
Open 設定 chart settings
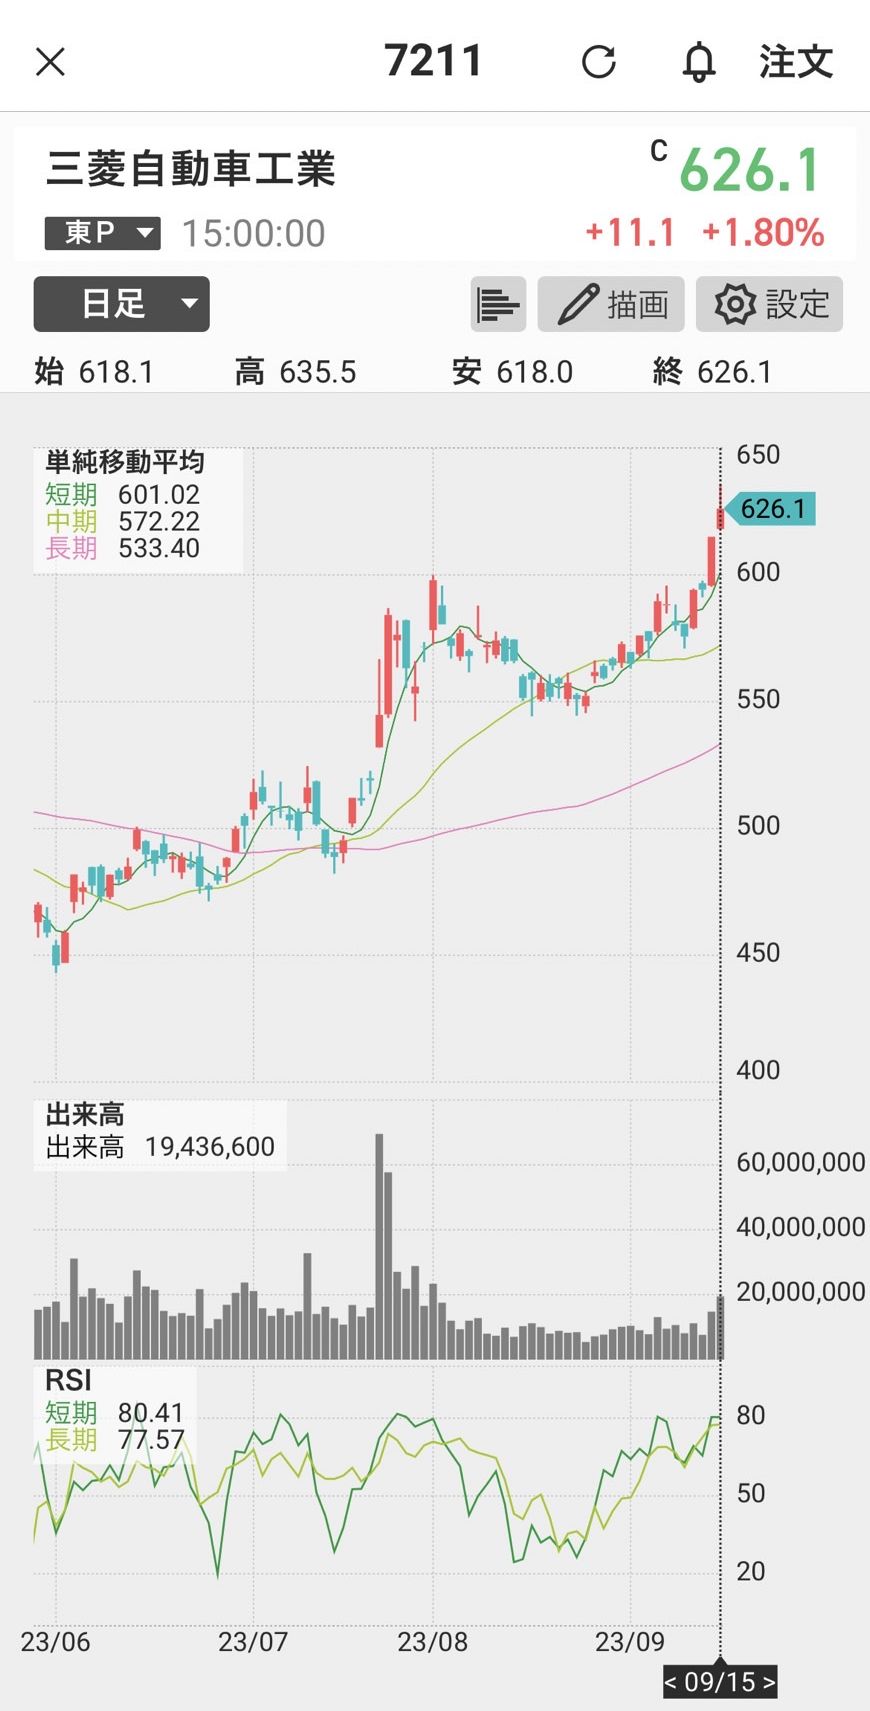(x=770, y=304)
